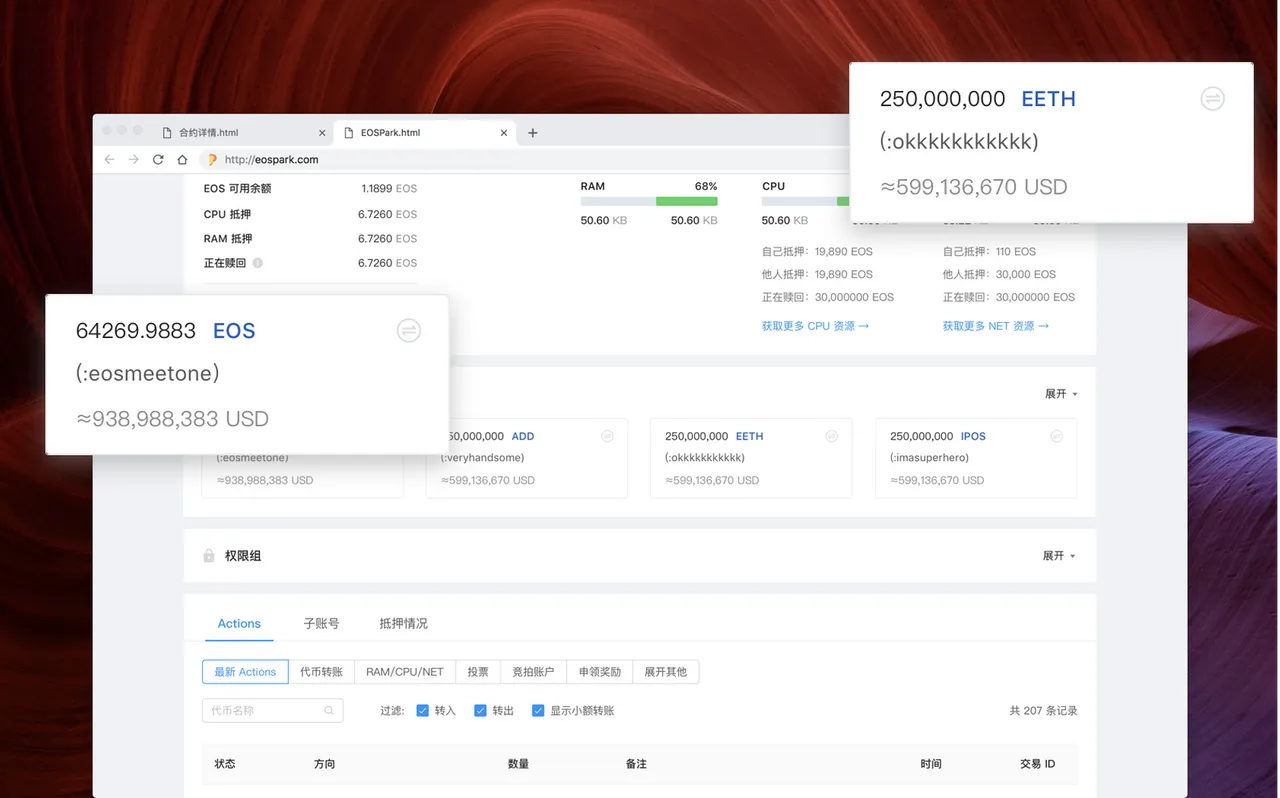This screenshot has width=1280, height=798.
Task: Close the EOSPark.html tab
Action: click(504, 132)
